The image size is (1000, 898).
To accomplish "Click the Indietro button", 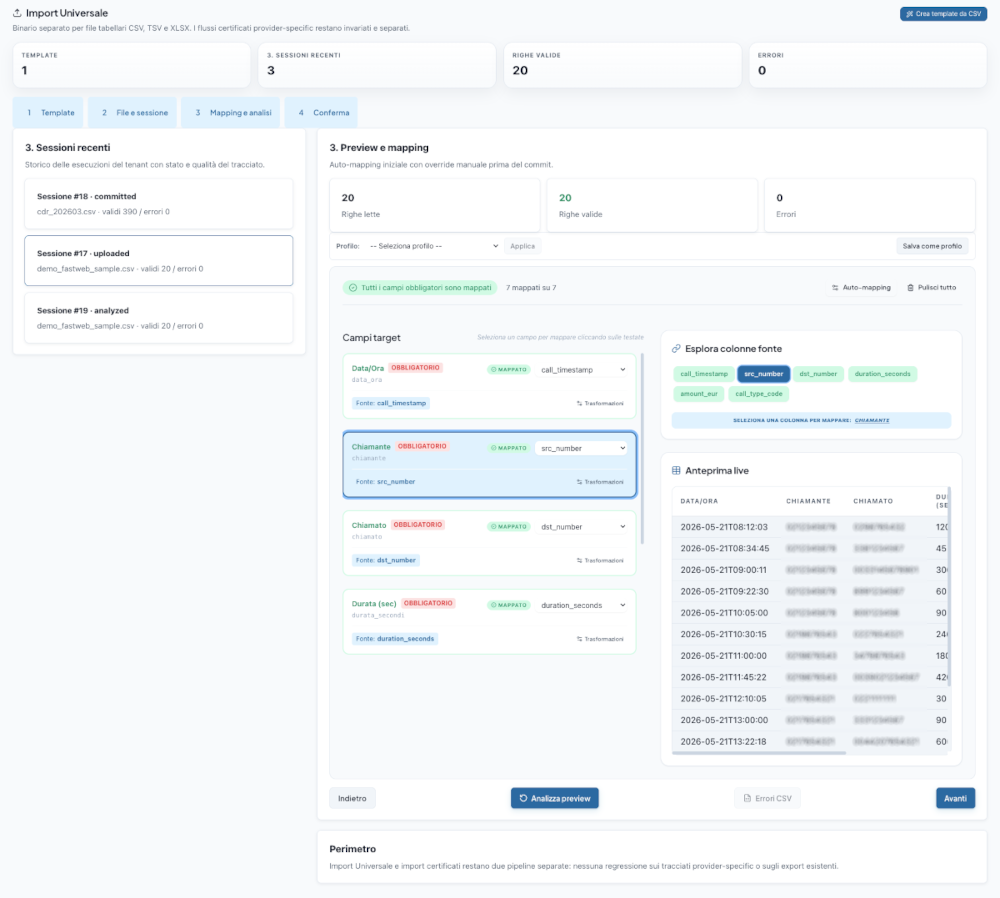I will click(352, 799).
